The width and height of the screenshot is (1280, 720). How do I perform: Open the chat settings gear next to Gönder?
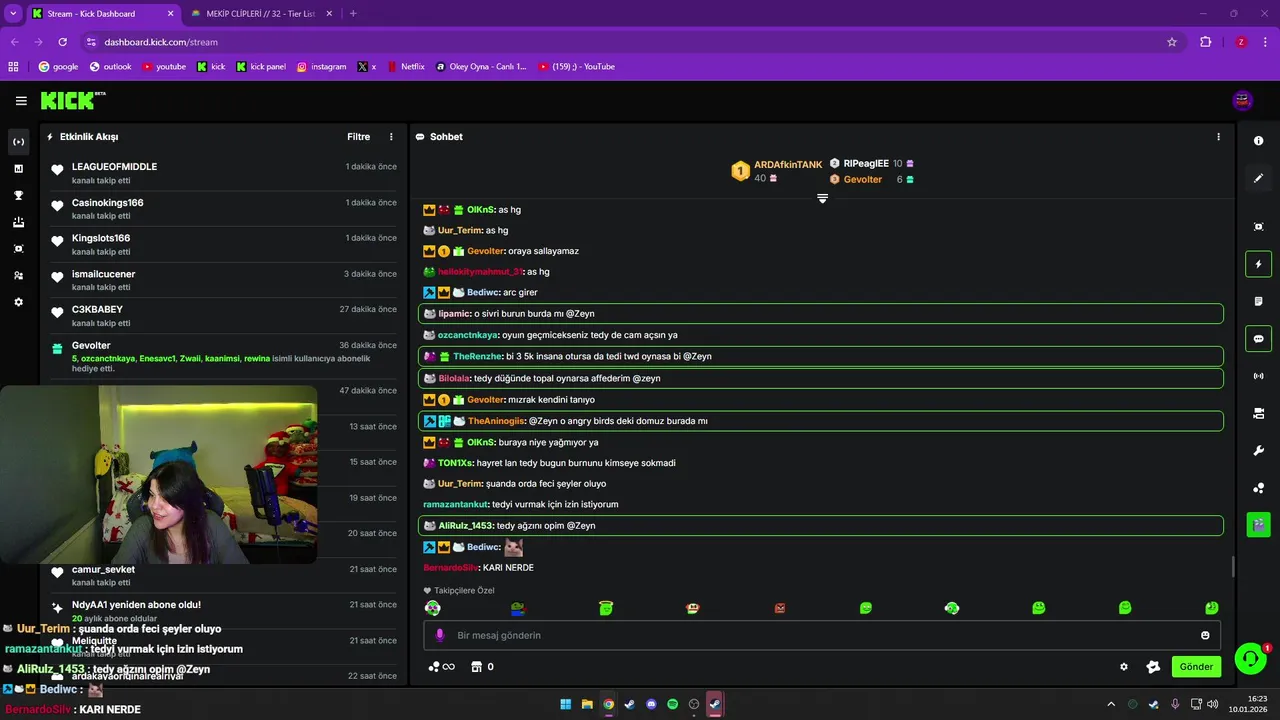tap(1123, 667)
